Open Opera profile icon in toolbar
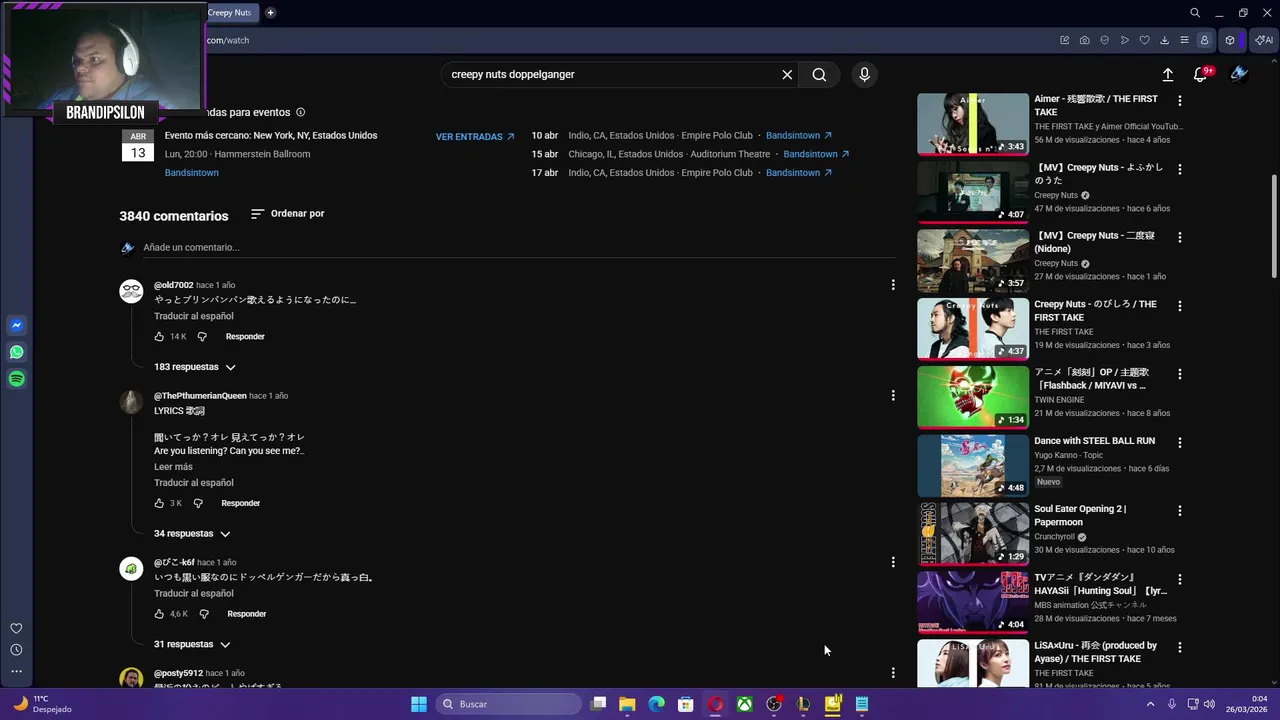Screen dimensions: 1280x720 coord(1204,40)
